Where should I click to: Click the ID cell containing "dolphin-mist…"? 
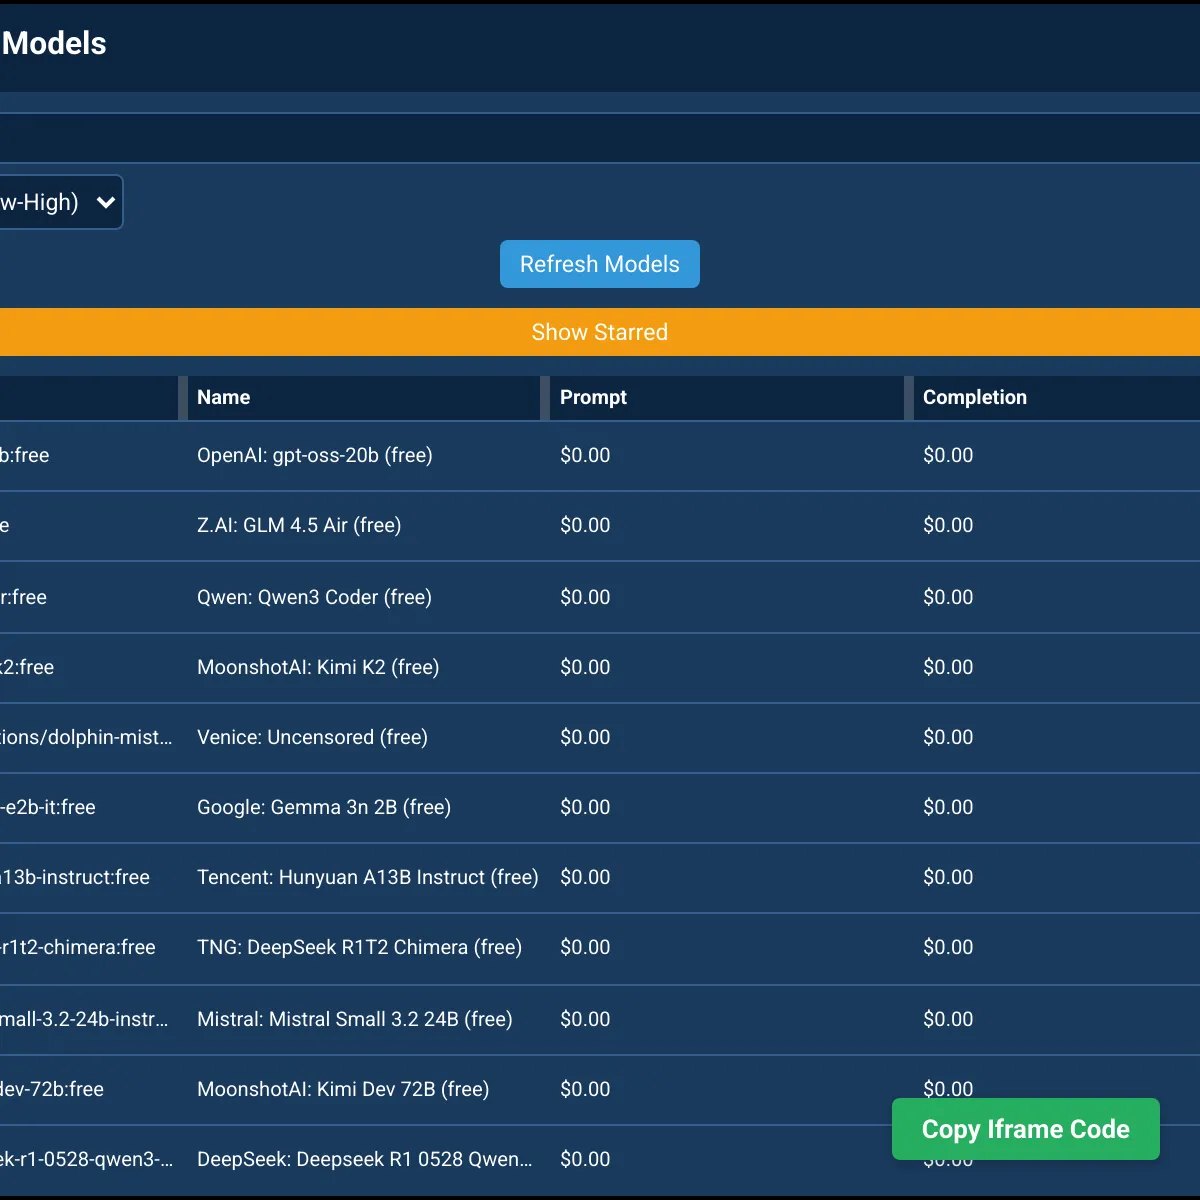tap(86, 737)
